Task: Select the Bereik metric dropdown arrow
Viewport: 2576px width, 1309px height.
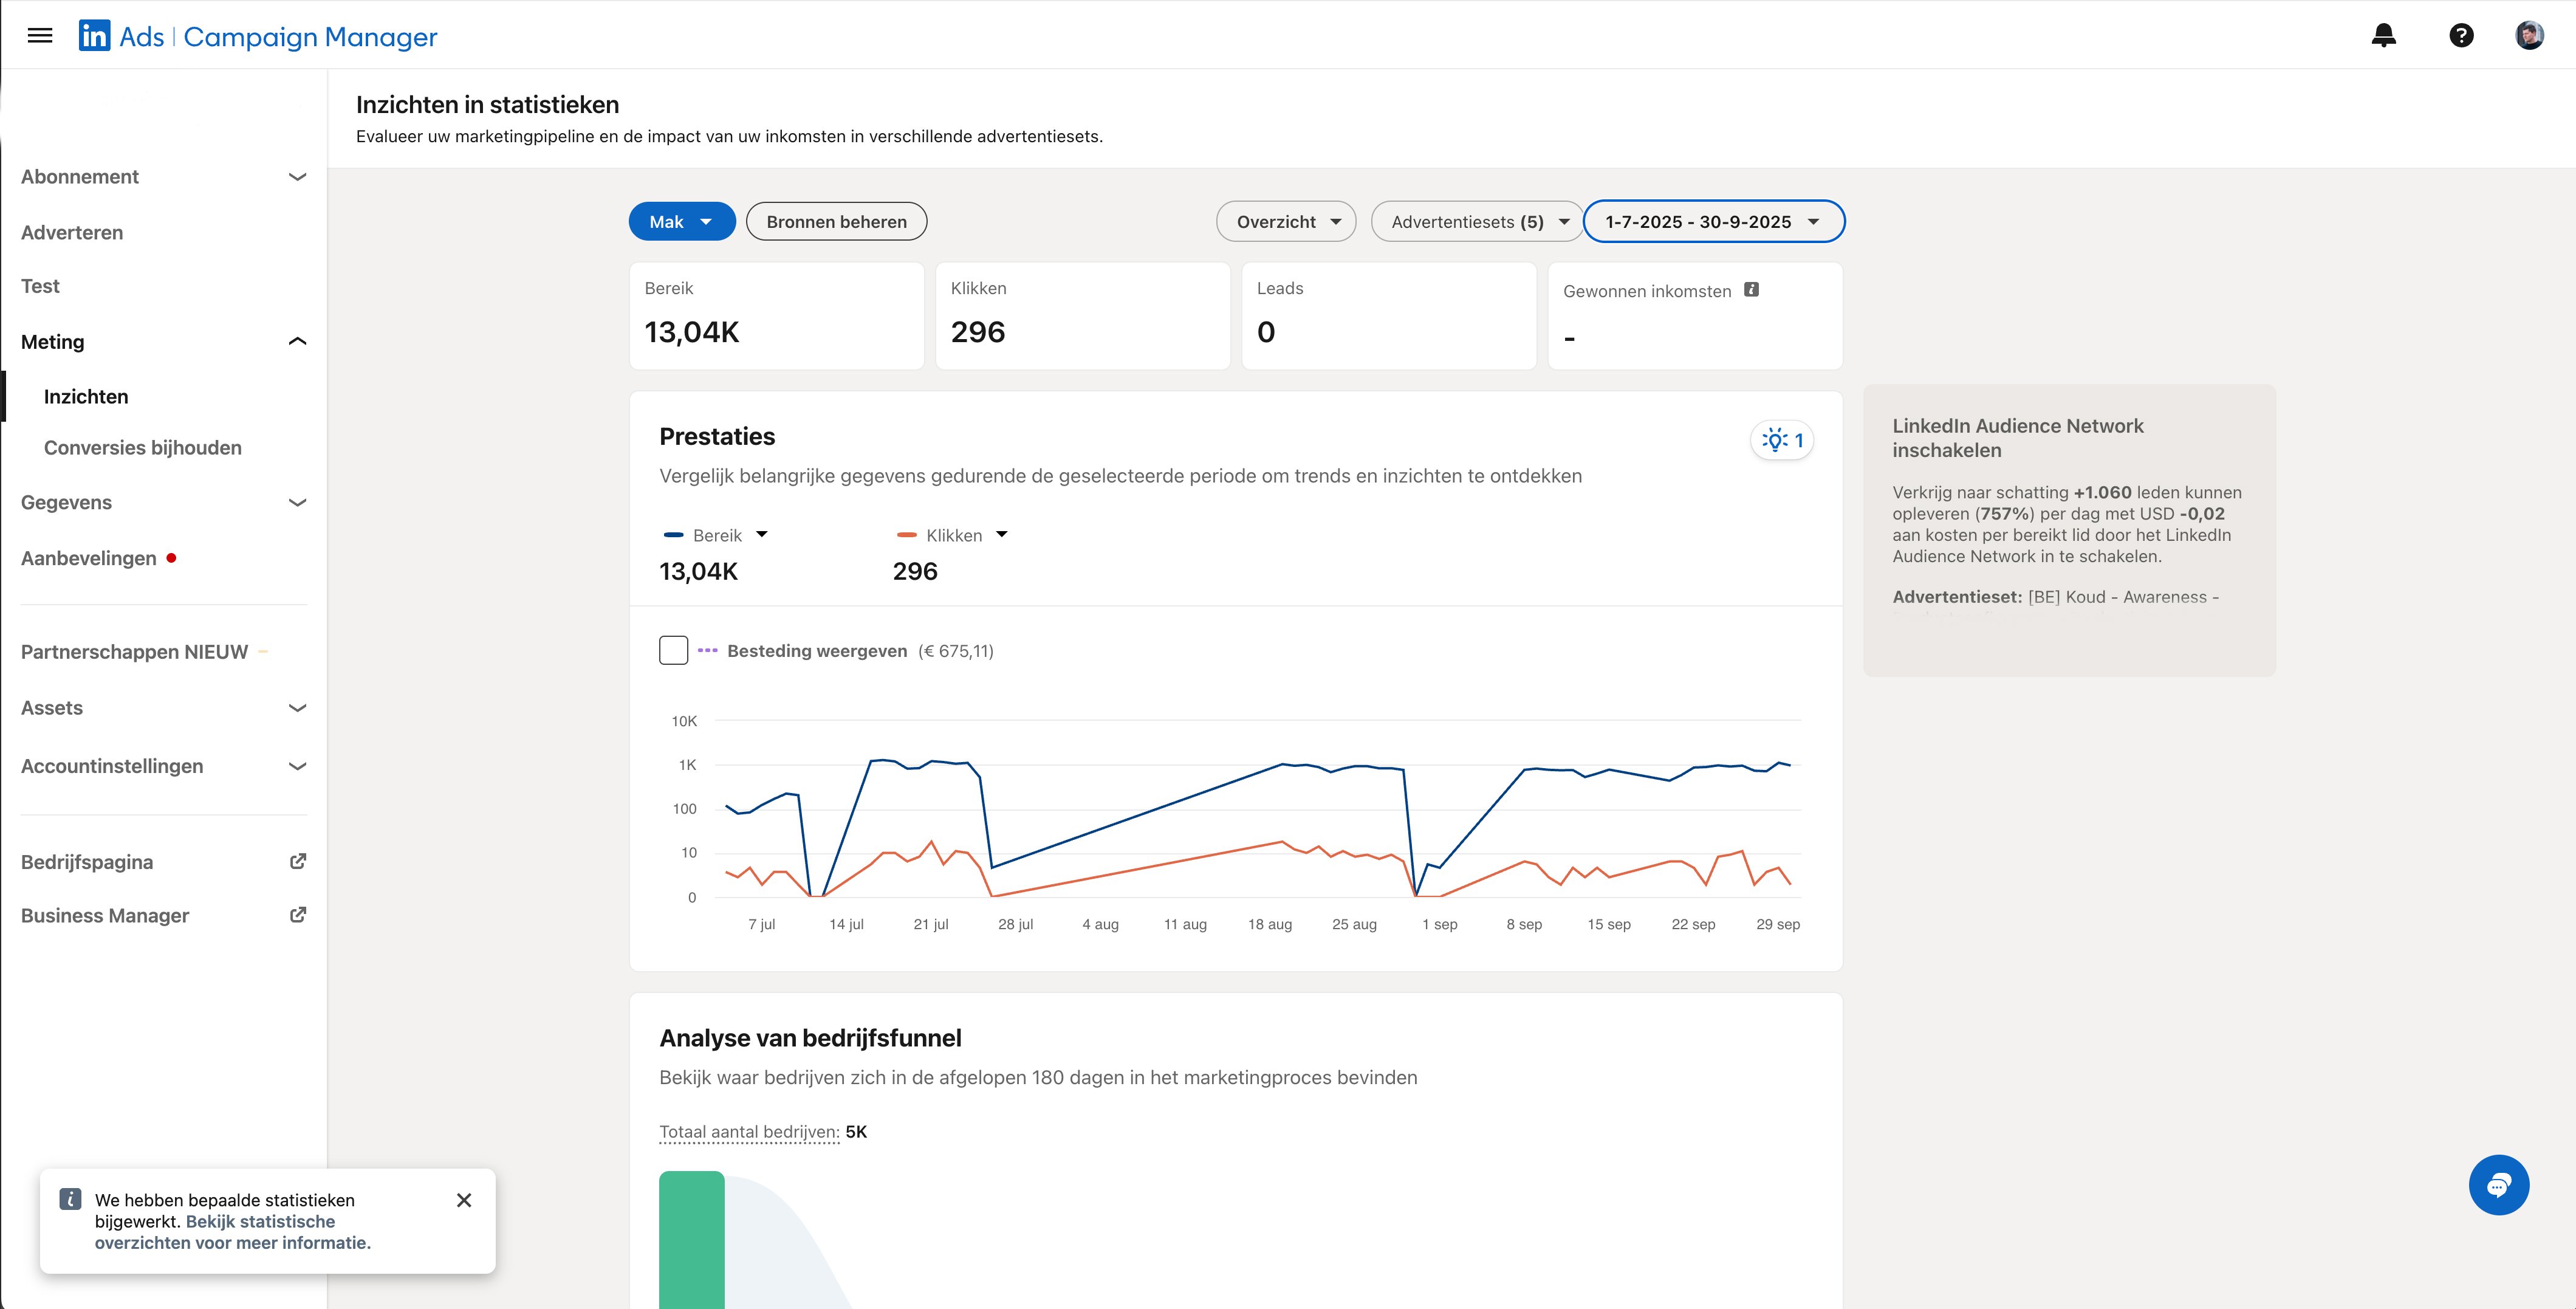Action: [763, 534]
